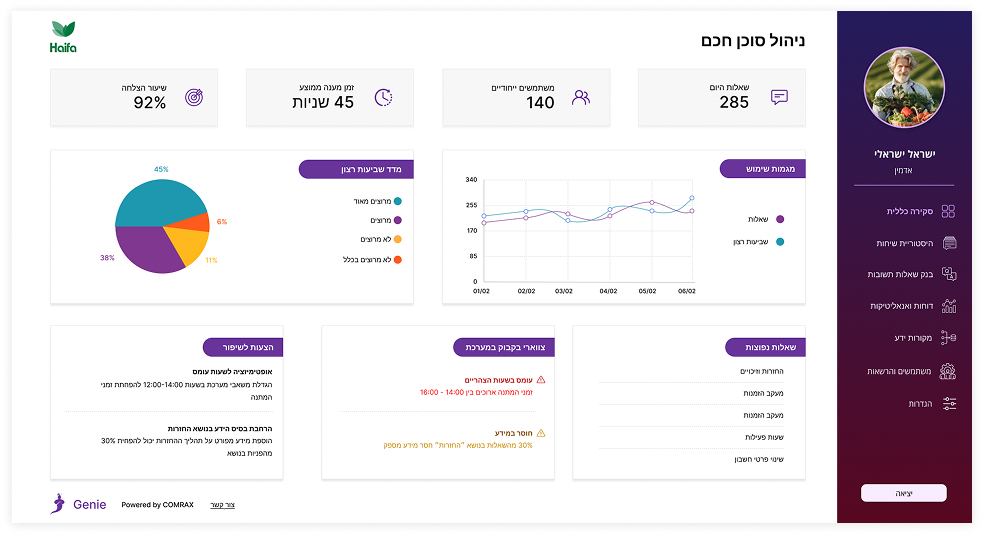Click the purple 38% pie chart slice

pyautogui.click(x=146, y=248)
